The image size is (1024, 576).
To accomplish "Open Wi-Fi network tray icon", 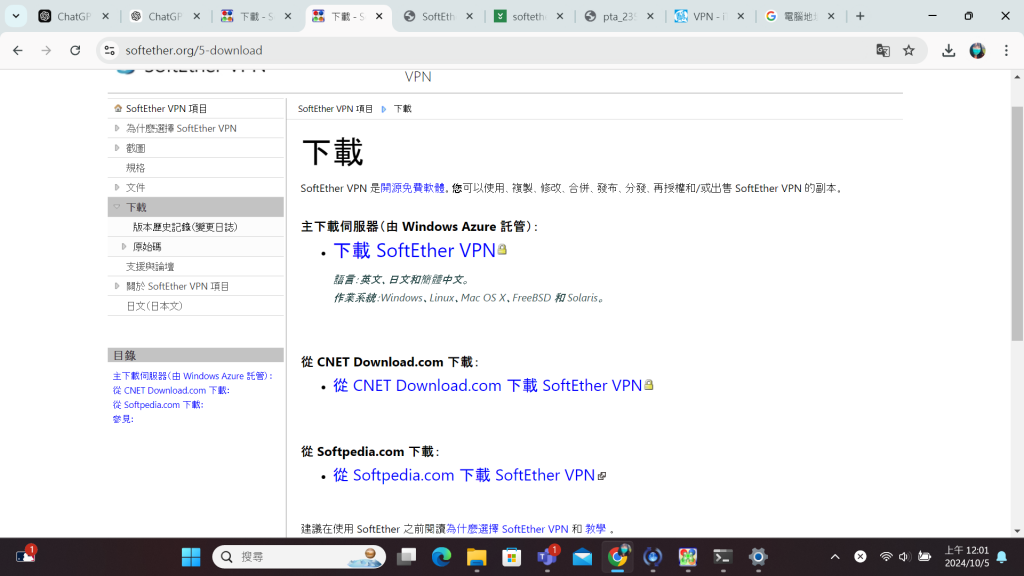I will 886,557.
